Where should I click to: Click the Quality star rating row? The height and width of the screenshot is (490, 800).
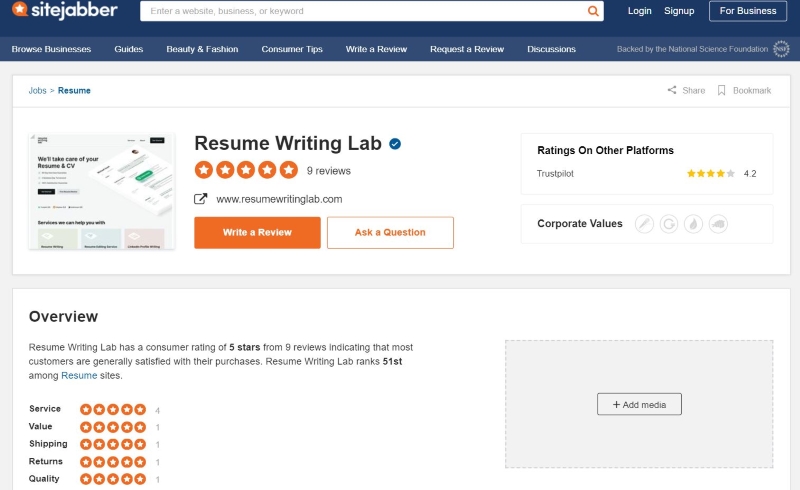[113, 479]
